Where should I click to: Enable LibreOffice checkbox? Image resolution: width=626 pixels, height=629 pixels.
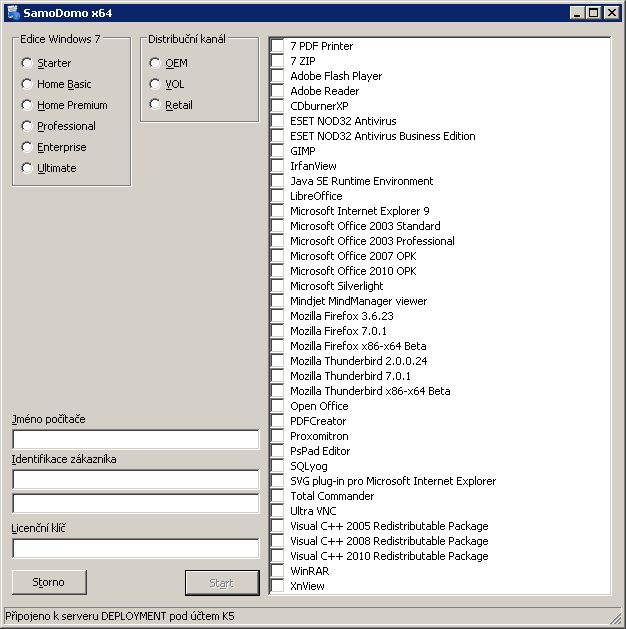pos(277,196)
